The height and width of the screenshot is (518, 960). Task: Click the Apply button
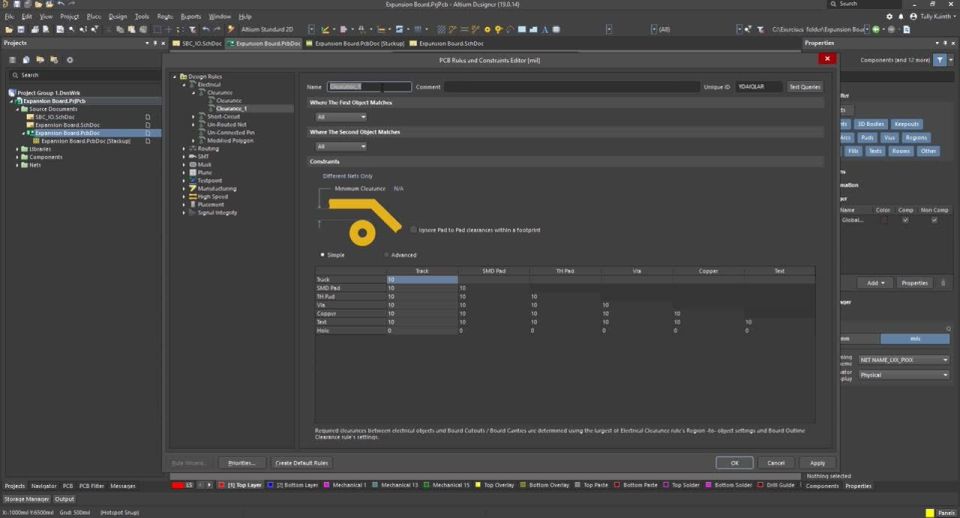(x=817, y=463)
